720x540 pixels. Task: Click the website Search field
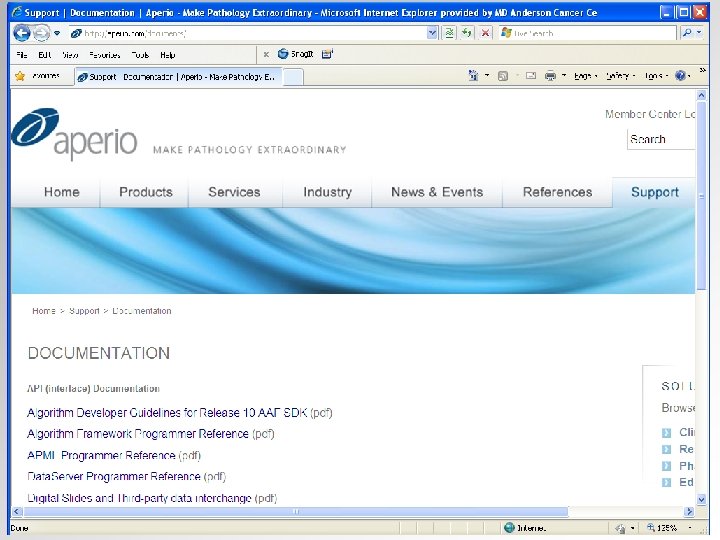661,139
